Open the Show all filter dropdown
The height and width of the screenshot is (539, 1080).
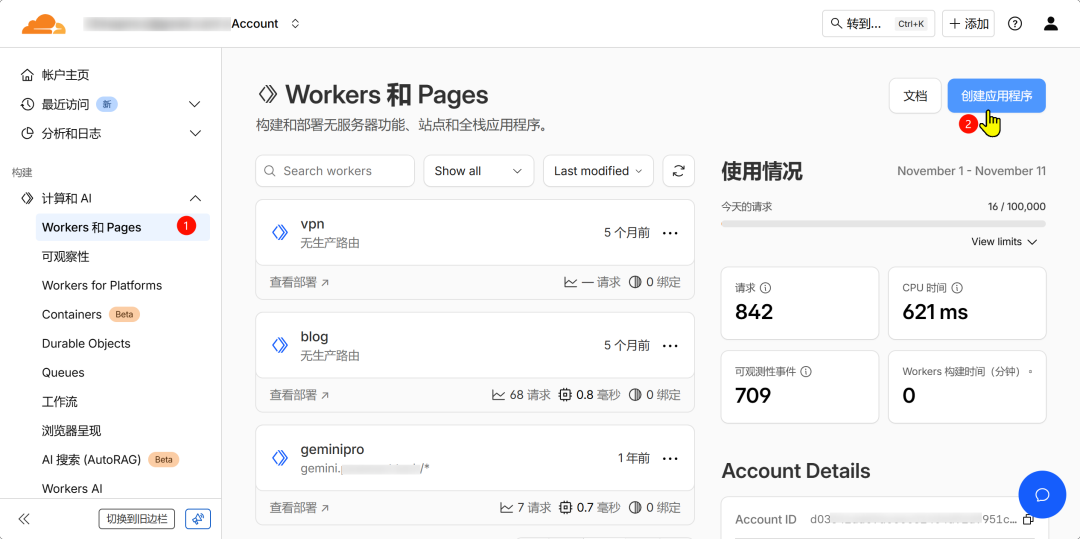tap(478, 171)
